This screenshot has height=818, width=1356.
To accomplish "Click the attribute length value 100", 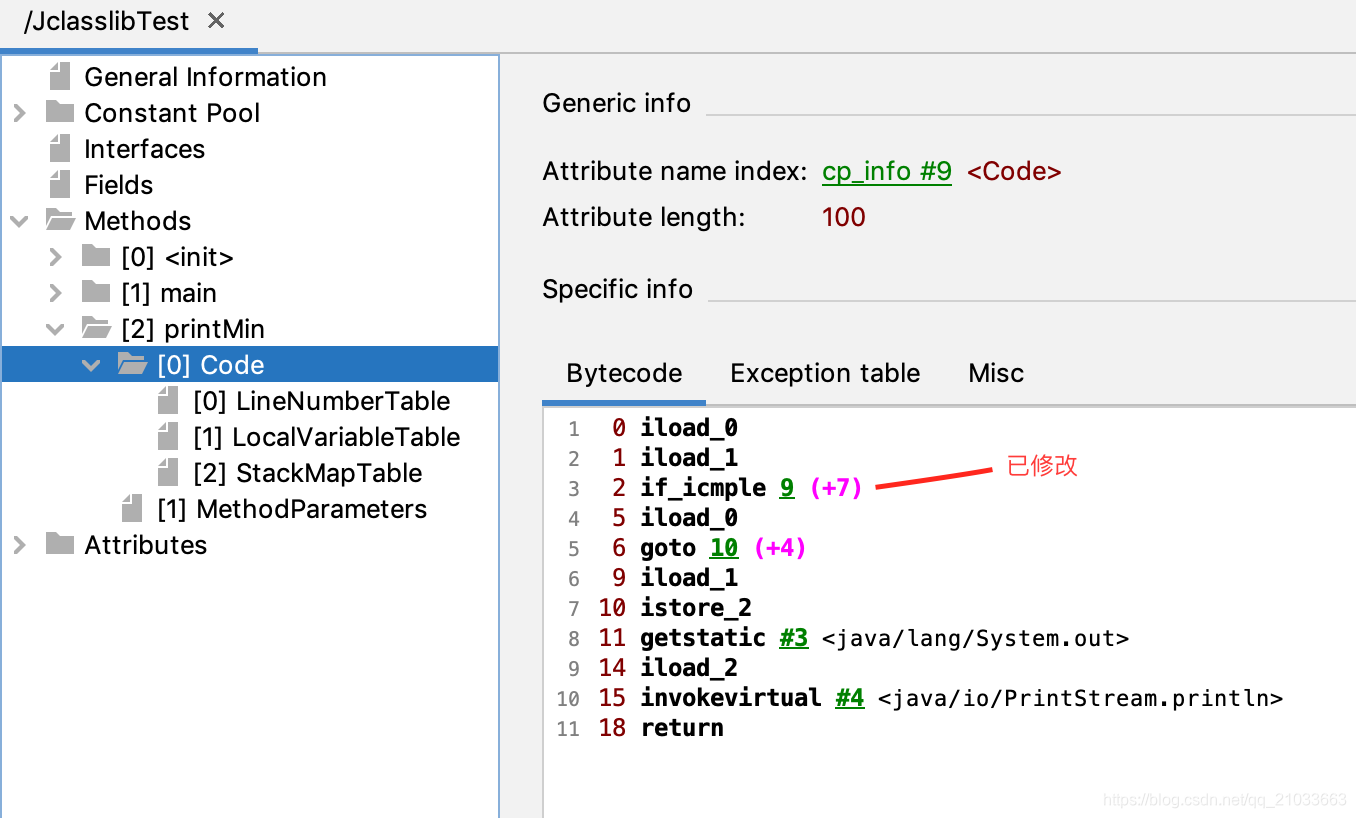I will click(844, 217).
